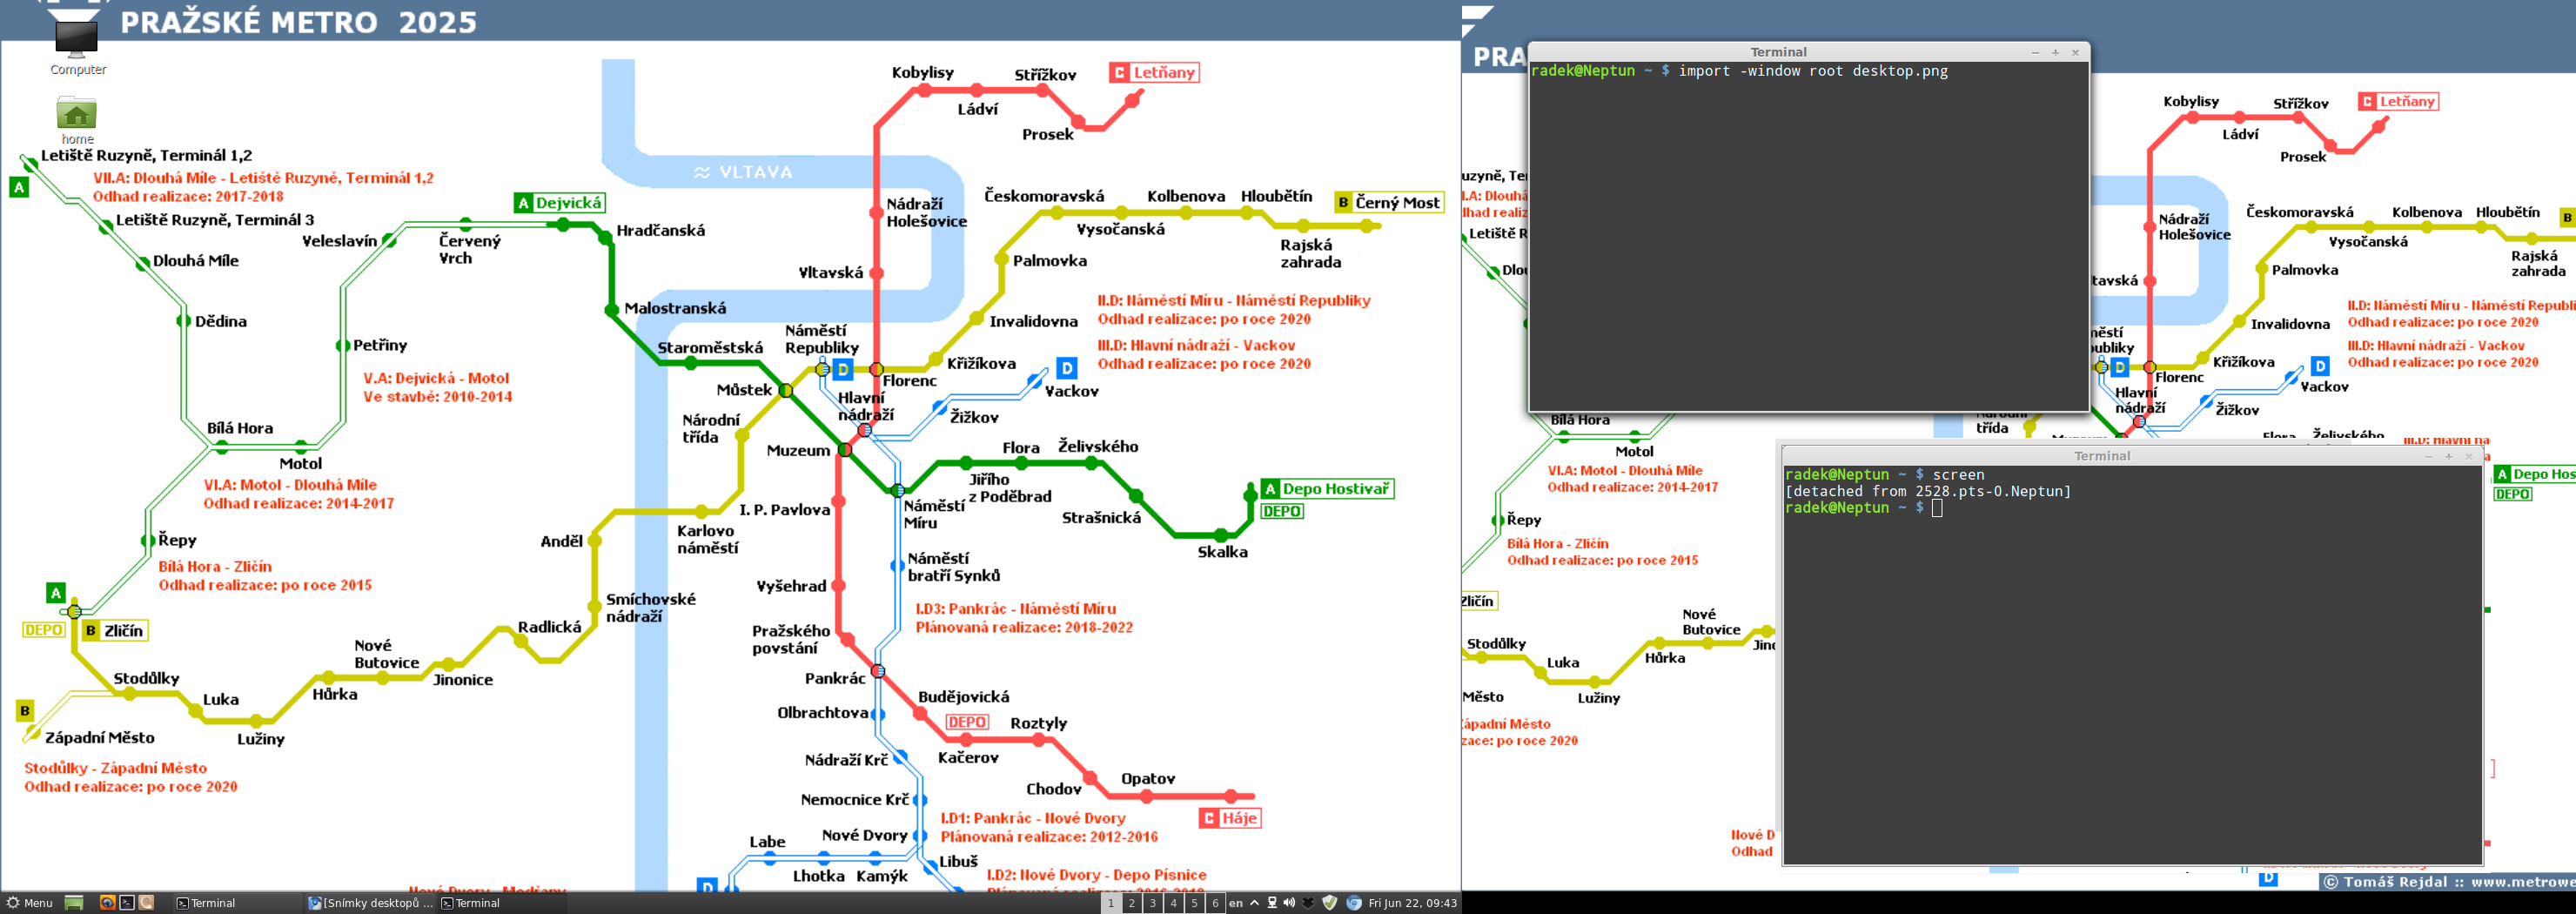Click the Háje line C terminus label
This screenshot has height=914, width=2576.
[x=1230, y=818]
